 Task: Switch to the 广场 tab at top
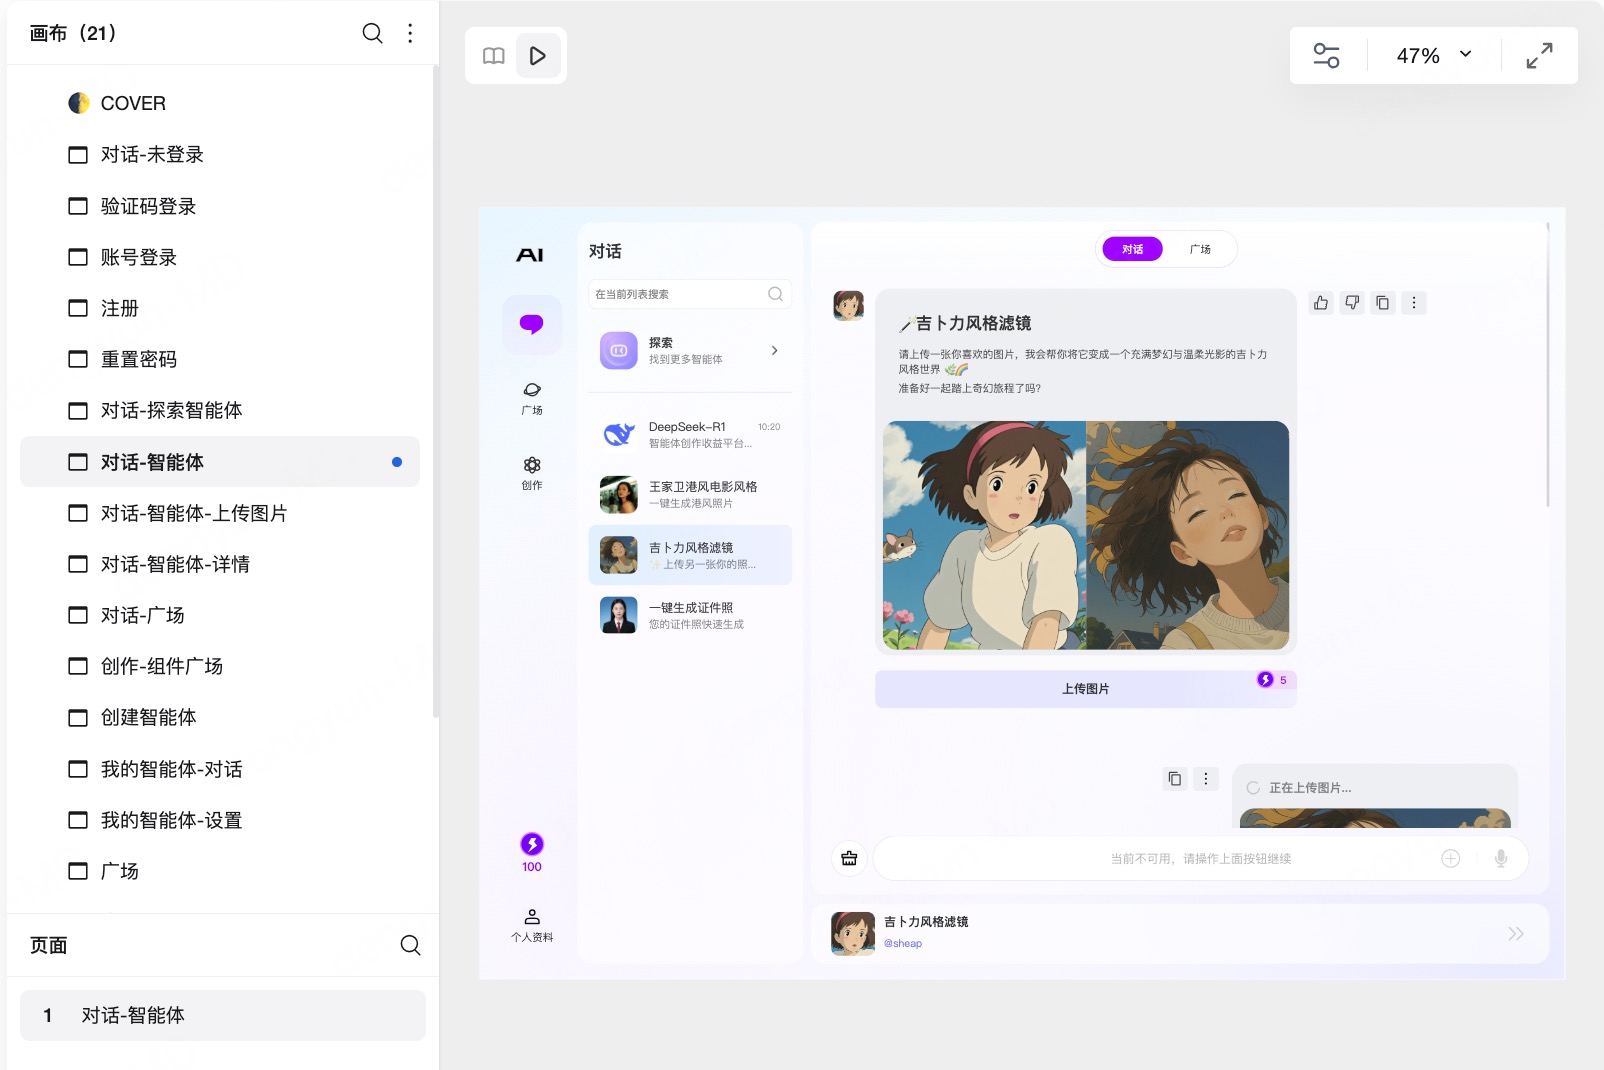(x=1200, y=249)
